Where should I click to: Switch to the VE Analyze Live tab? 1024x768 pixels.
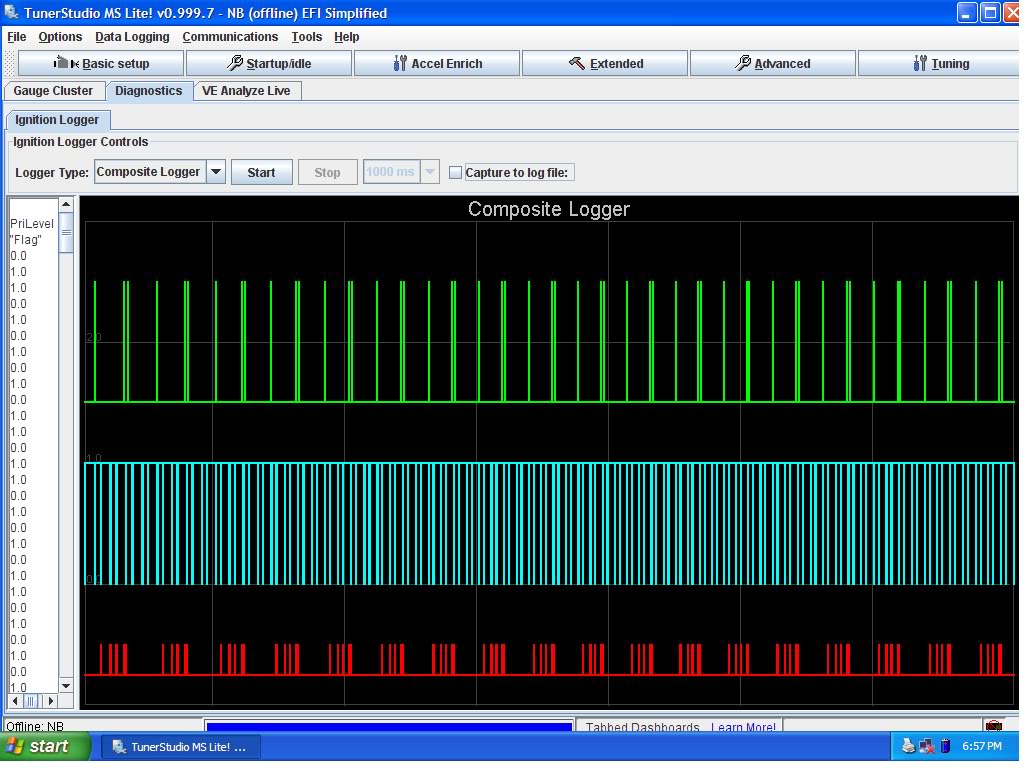[245, 90]
